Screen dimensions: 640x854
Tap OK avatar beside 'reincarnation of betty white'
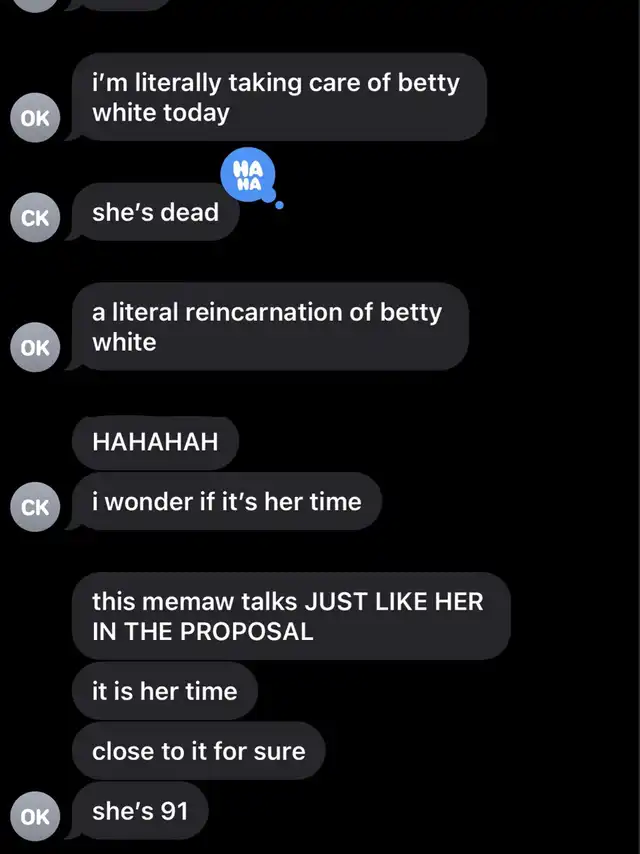coord(35,347)
